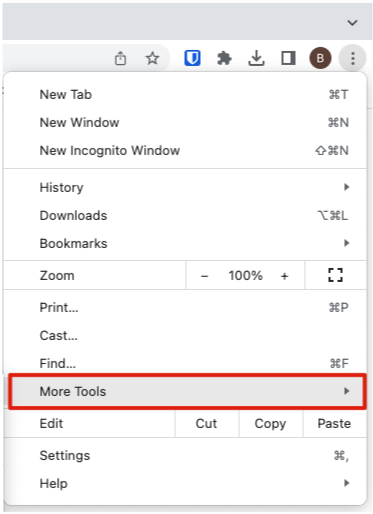Open the More Tools submenu
This screenshot has width=373, height=514.
point(187,391)
